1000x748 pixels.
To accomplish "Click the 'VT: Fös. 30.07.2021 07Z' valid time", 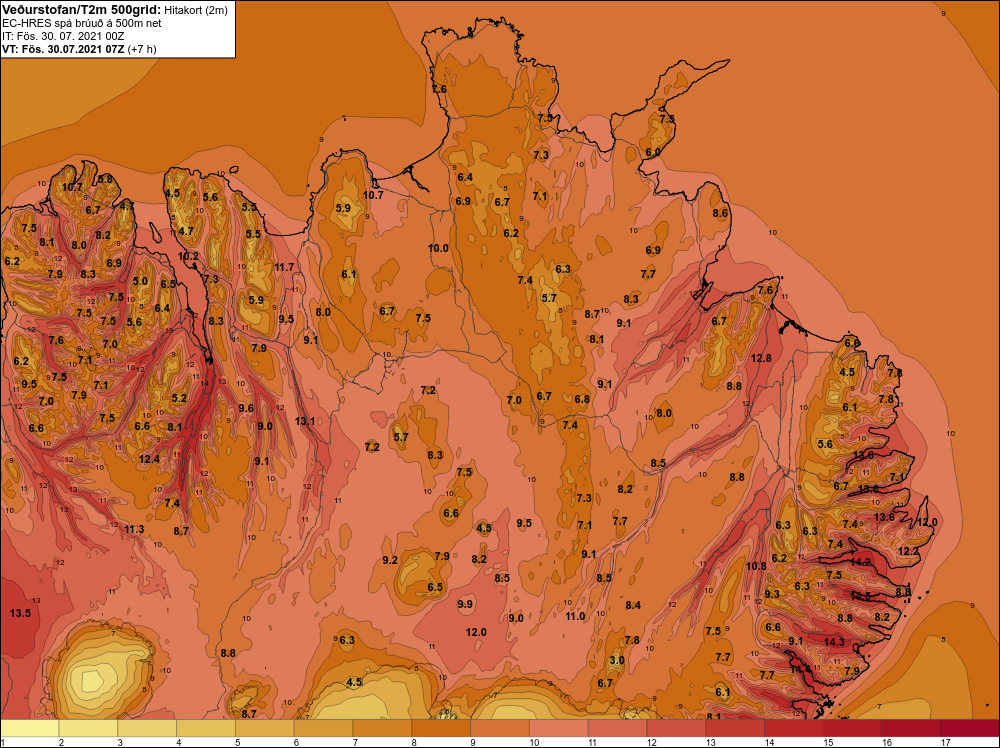I will click(63, 49).
